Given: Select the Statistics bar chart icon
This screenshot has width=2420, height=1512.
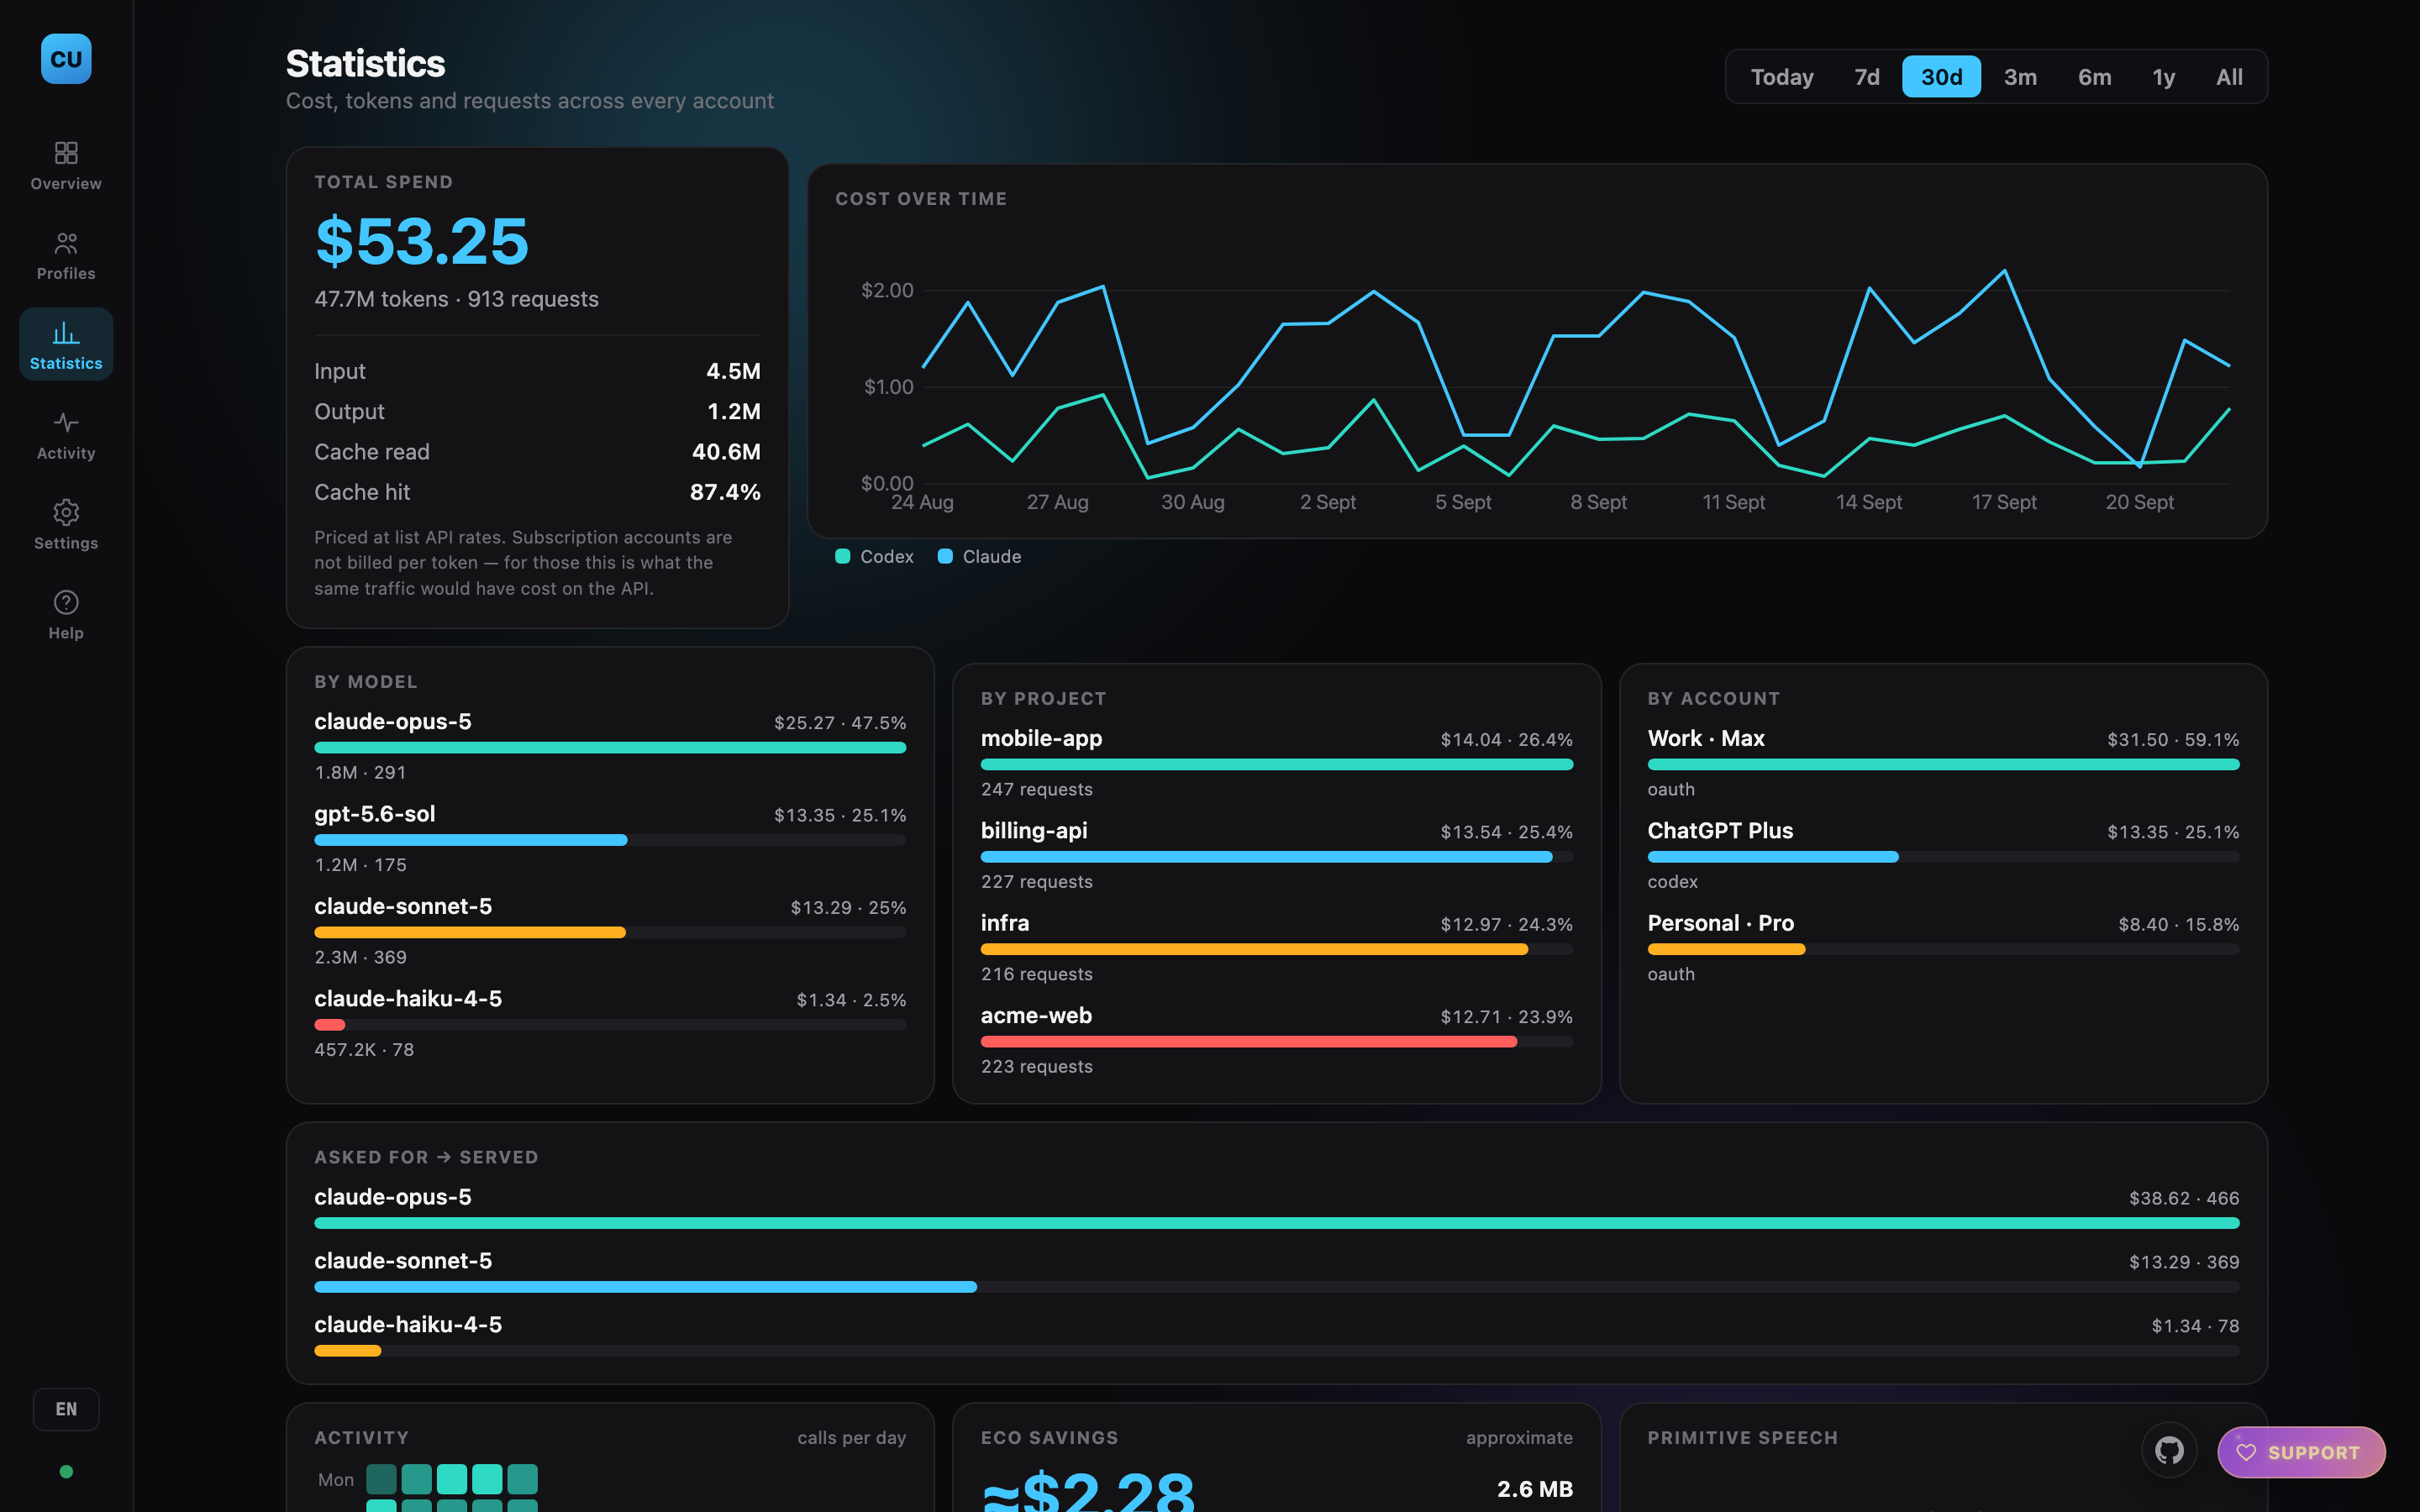Looking at the screenshot, I should (66, 332).
